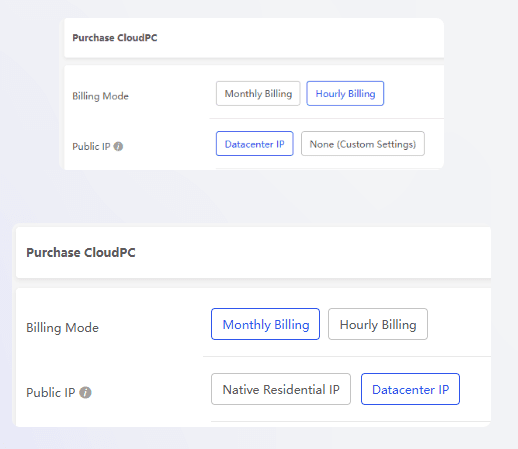This screenshot has width=518, height=449.
Task: Select Monthly Billing in the lower panel
Action: pyautogui.click(x=265, y=324)
